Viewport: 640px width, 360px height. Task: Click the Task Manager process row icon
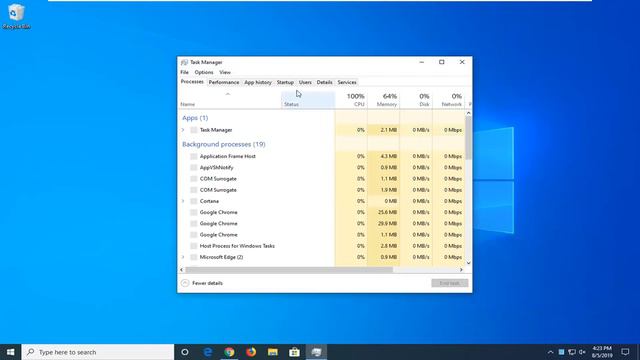[194, 130]
